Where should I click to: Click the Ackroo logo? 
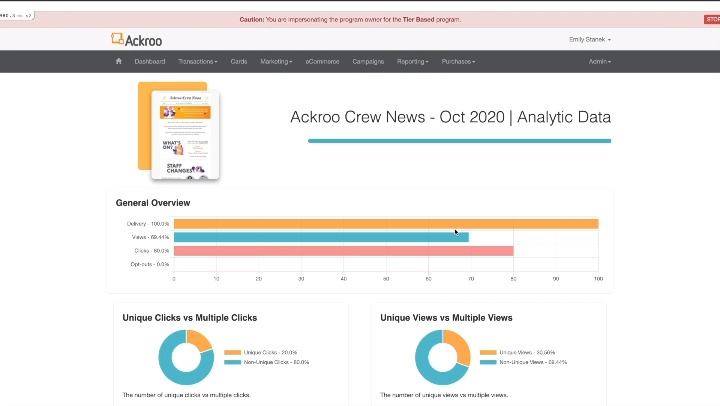[136, 40]
